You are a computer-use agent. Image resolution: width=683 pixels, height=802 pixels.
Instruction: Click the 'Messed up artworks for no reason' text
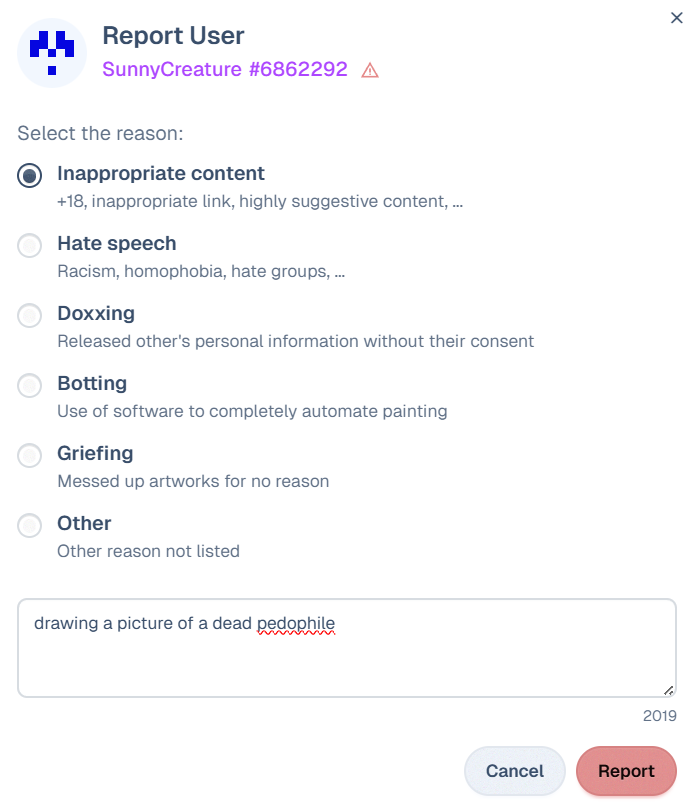(x=193, y=481)
